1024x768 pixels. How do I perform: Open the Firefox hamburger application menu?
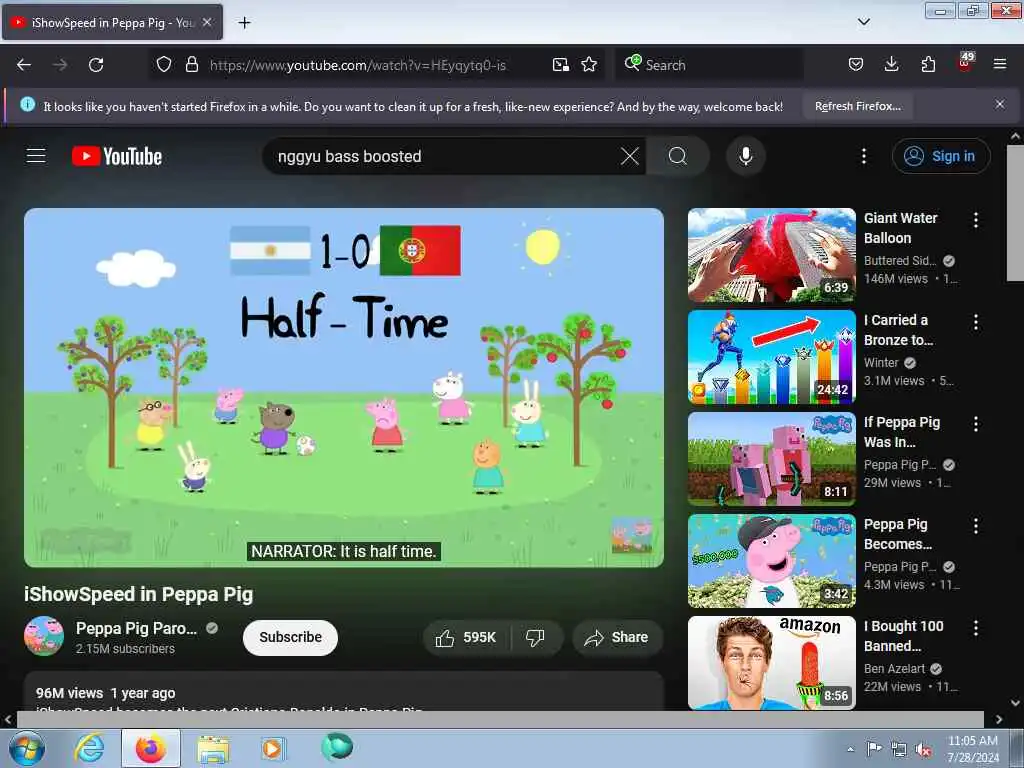click(1000, 64)
